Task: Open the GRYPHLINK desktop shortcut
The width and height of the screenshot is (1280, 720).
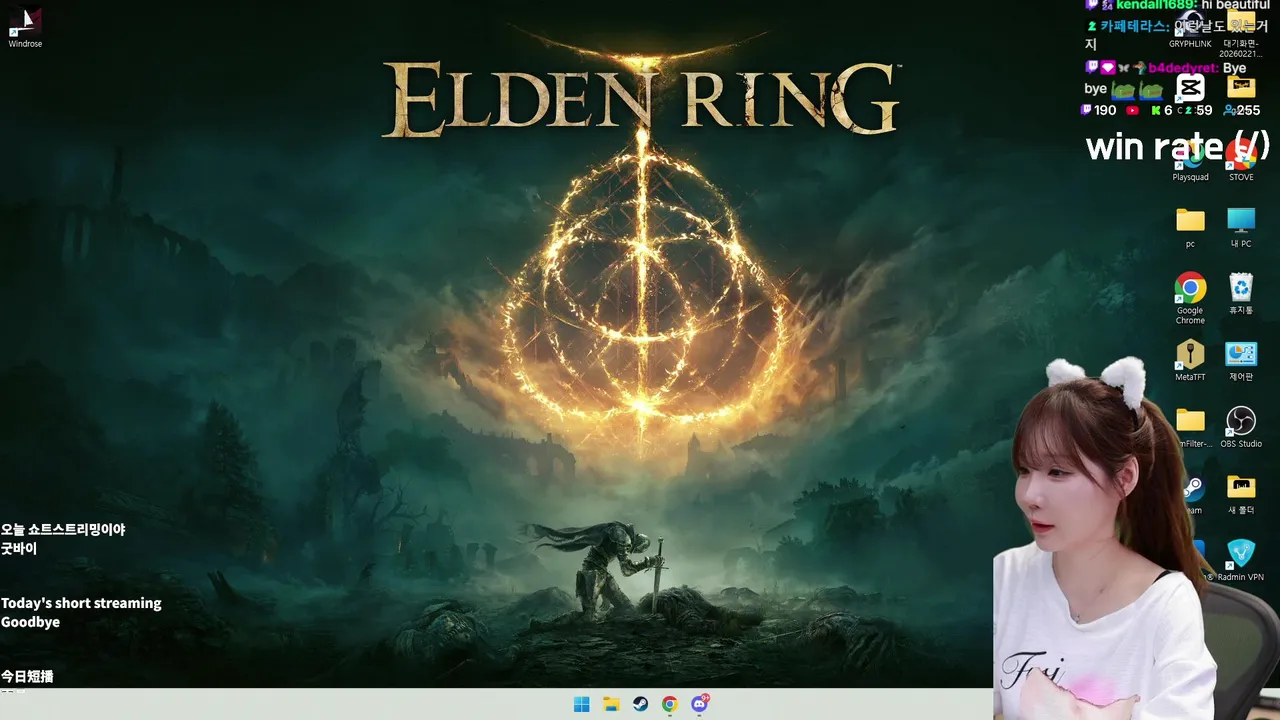Action: [x=1190, y=28]
